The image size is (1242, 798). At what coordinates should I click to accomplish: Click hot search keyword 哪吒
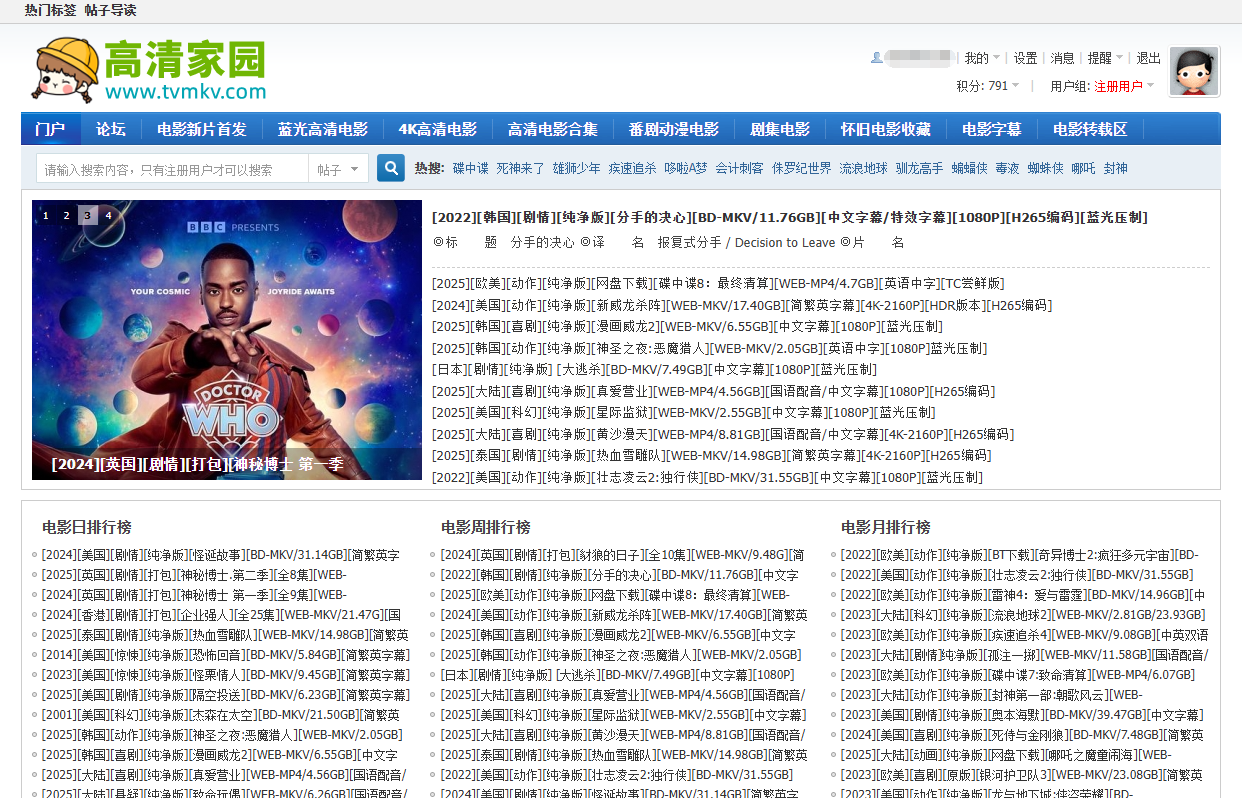[1083, 168]
